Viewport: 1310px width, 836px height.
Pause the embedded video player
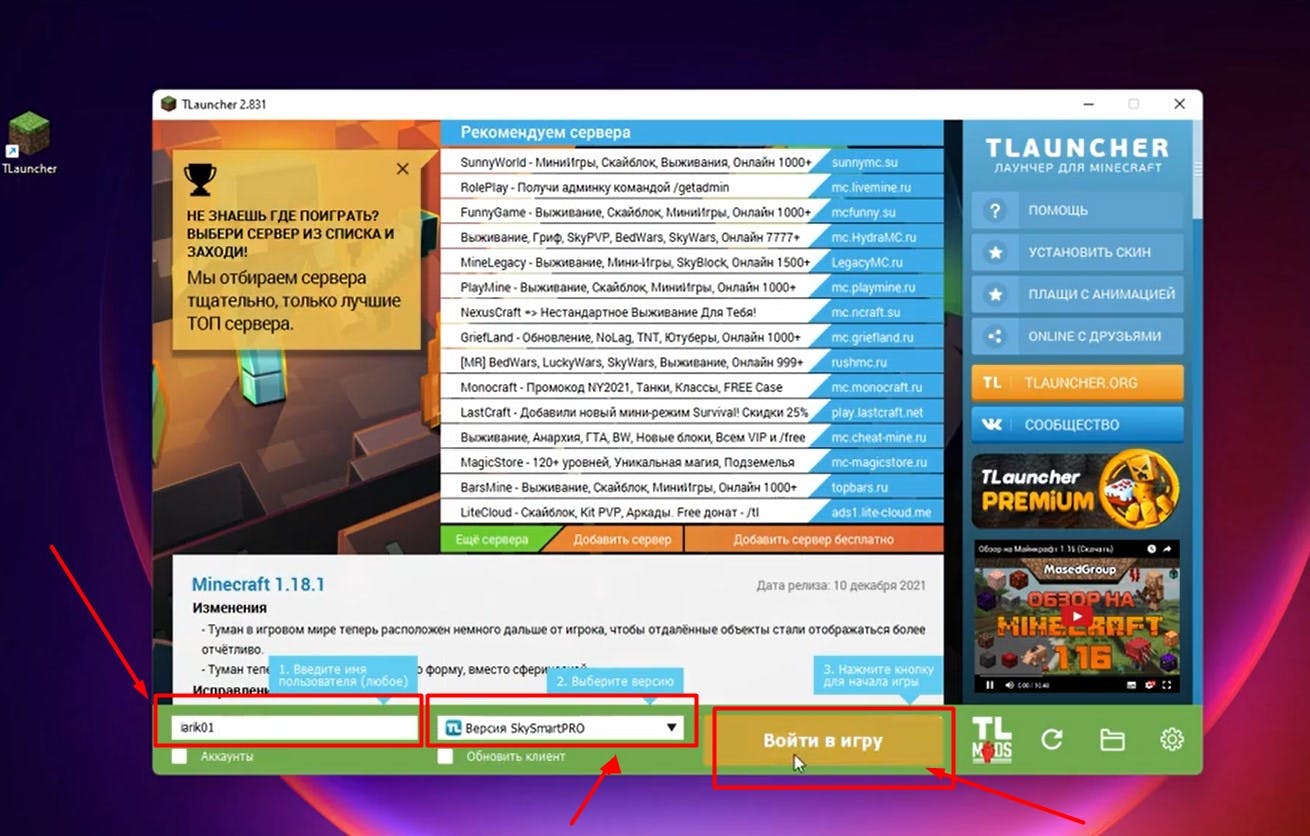[990, 686]
